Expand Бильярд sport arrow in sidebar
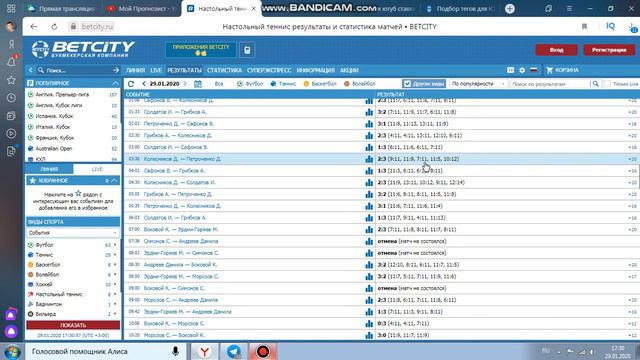Viewport: 640px width, 360px height. pyautogui.click(x=115, y=314)
